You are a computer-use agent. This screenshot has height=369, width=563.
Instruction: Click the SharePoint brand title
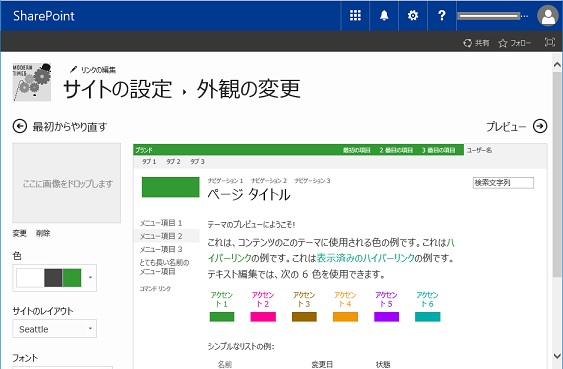(x=44, y=16)
